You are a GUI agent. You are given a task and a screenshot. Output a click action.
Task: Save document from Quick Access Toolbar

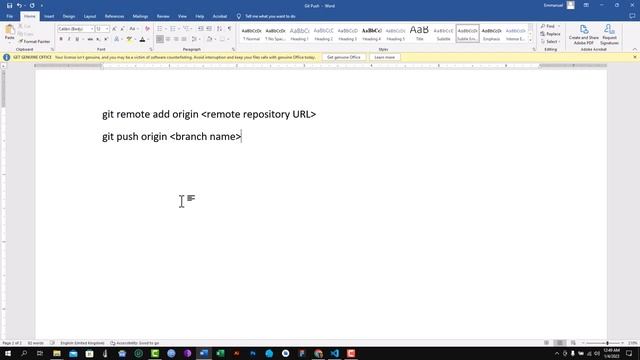coord(9,6)
